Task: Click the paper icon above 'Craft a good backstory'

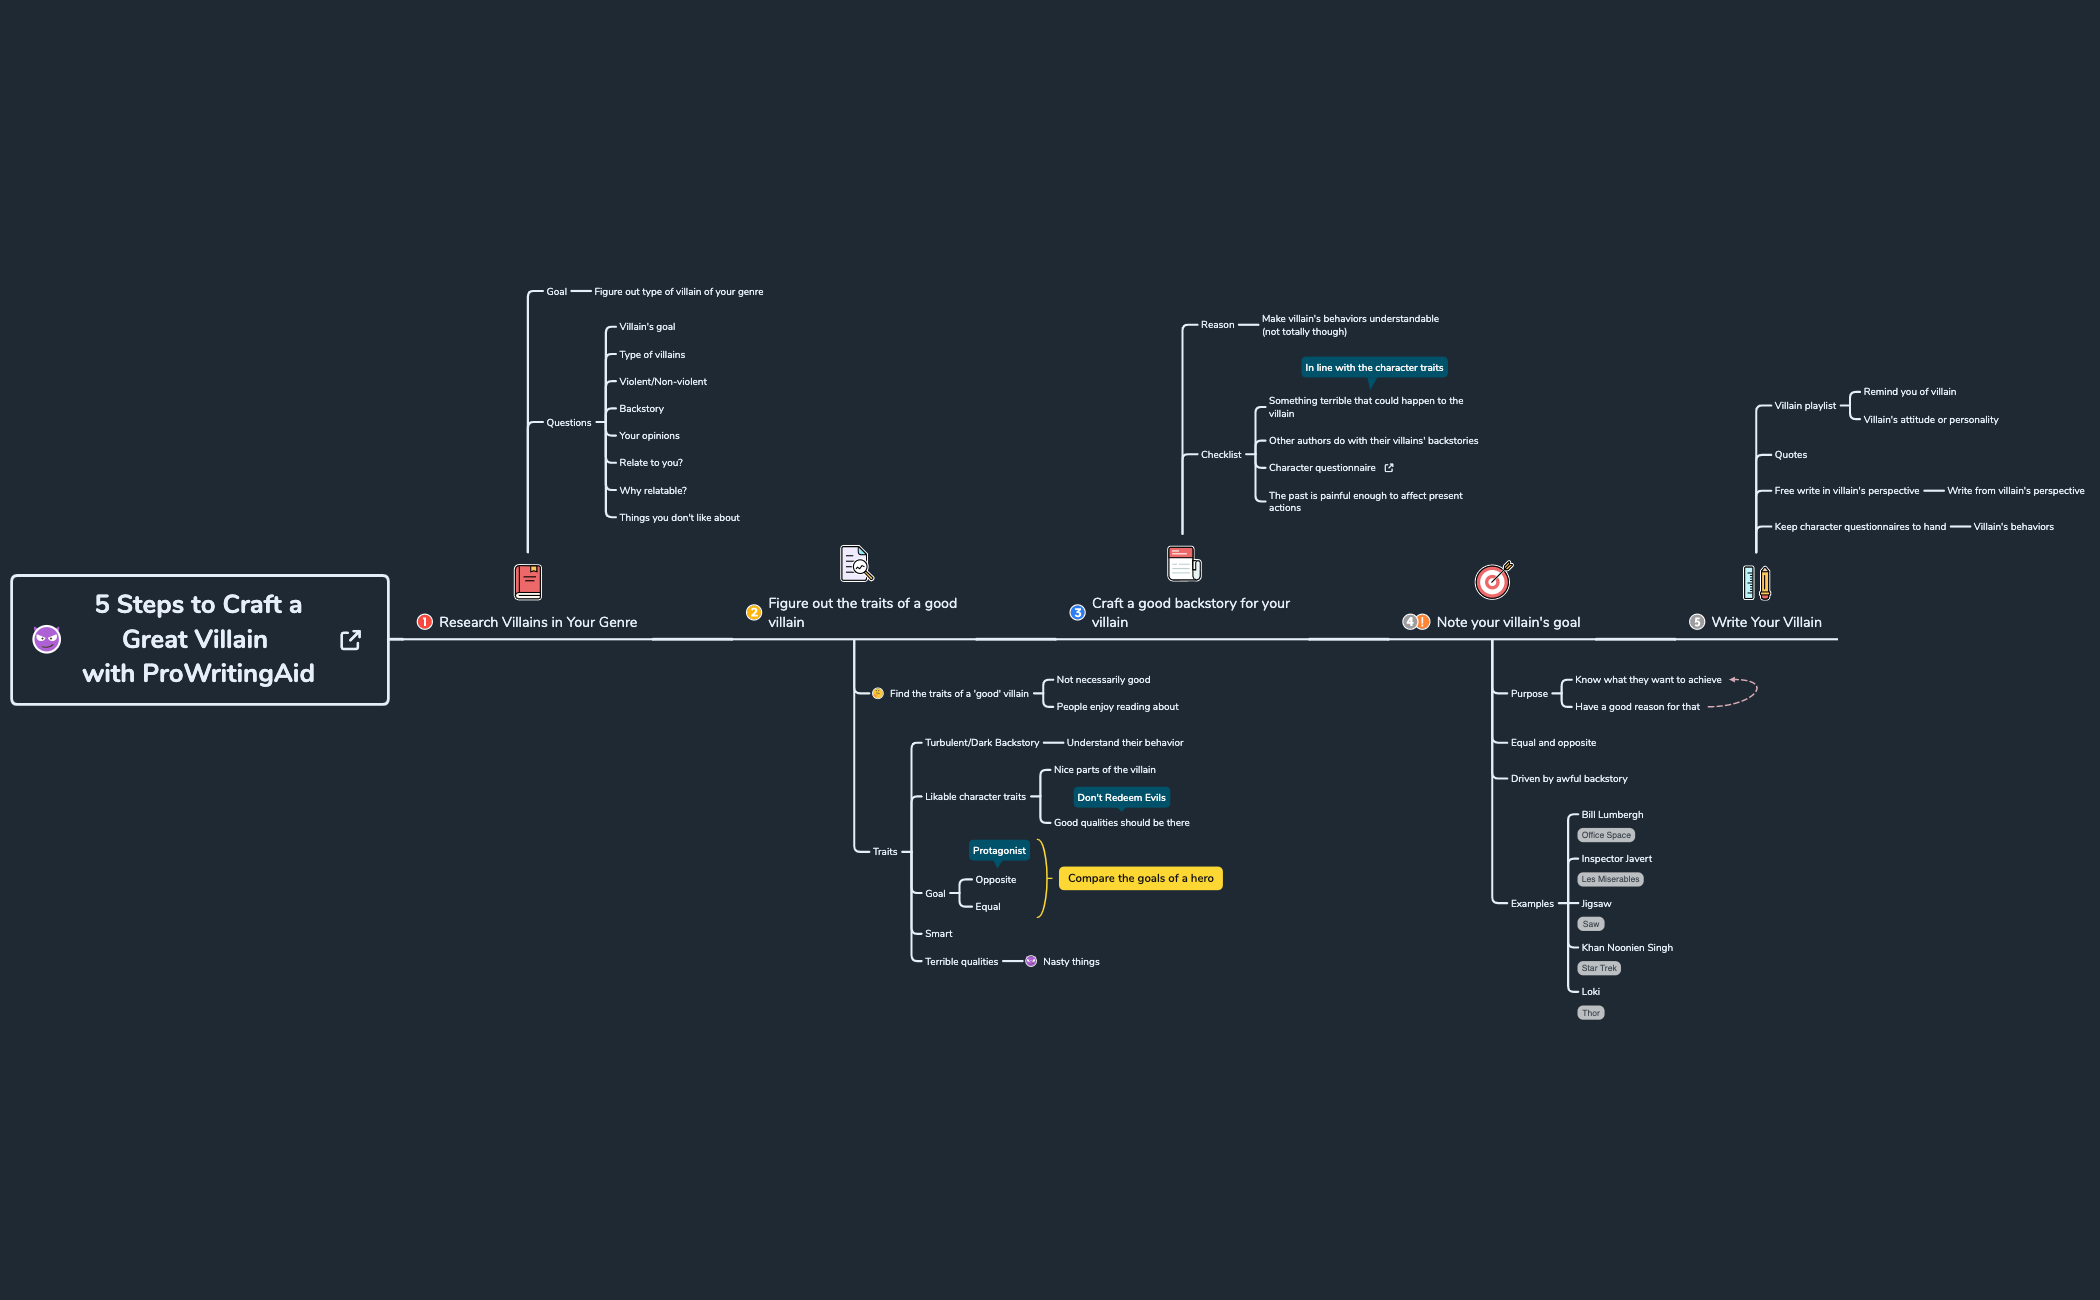Action: (1182, 562)
